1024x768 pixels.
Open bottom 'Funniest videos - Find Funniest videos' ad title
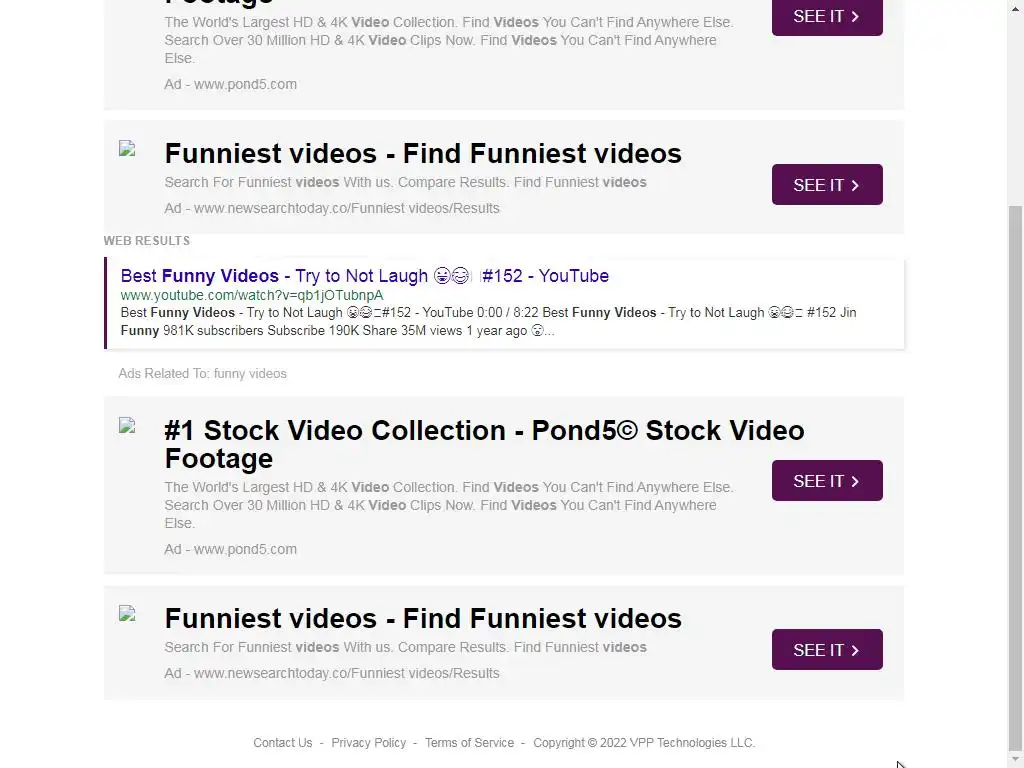[x=423, y=619]
